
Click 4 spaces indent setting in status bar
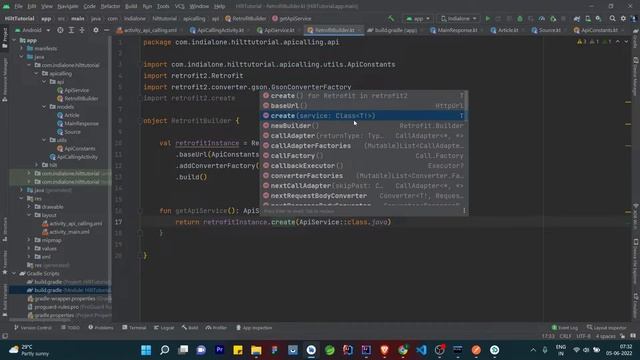point(605,336)
